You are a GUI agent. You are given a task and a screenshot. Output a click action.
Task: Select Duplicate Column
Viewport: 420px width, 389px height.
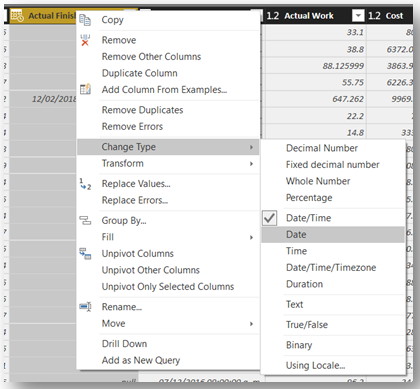(168, 73)
